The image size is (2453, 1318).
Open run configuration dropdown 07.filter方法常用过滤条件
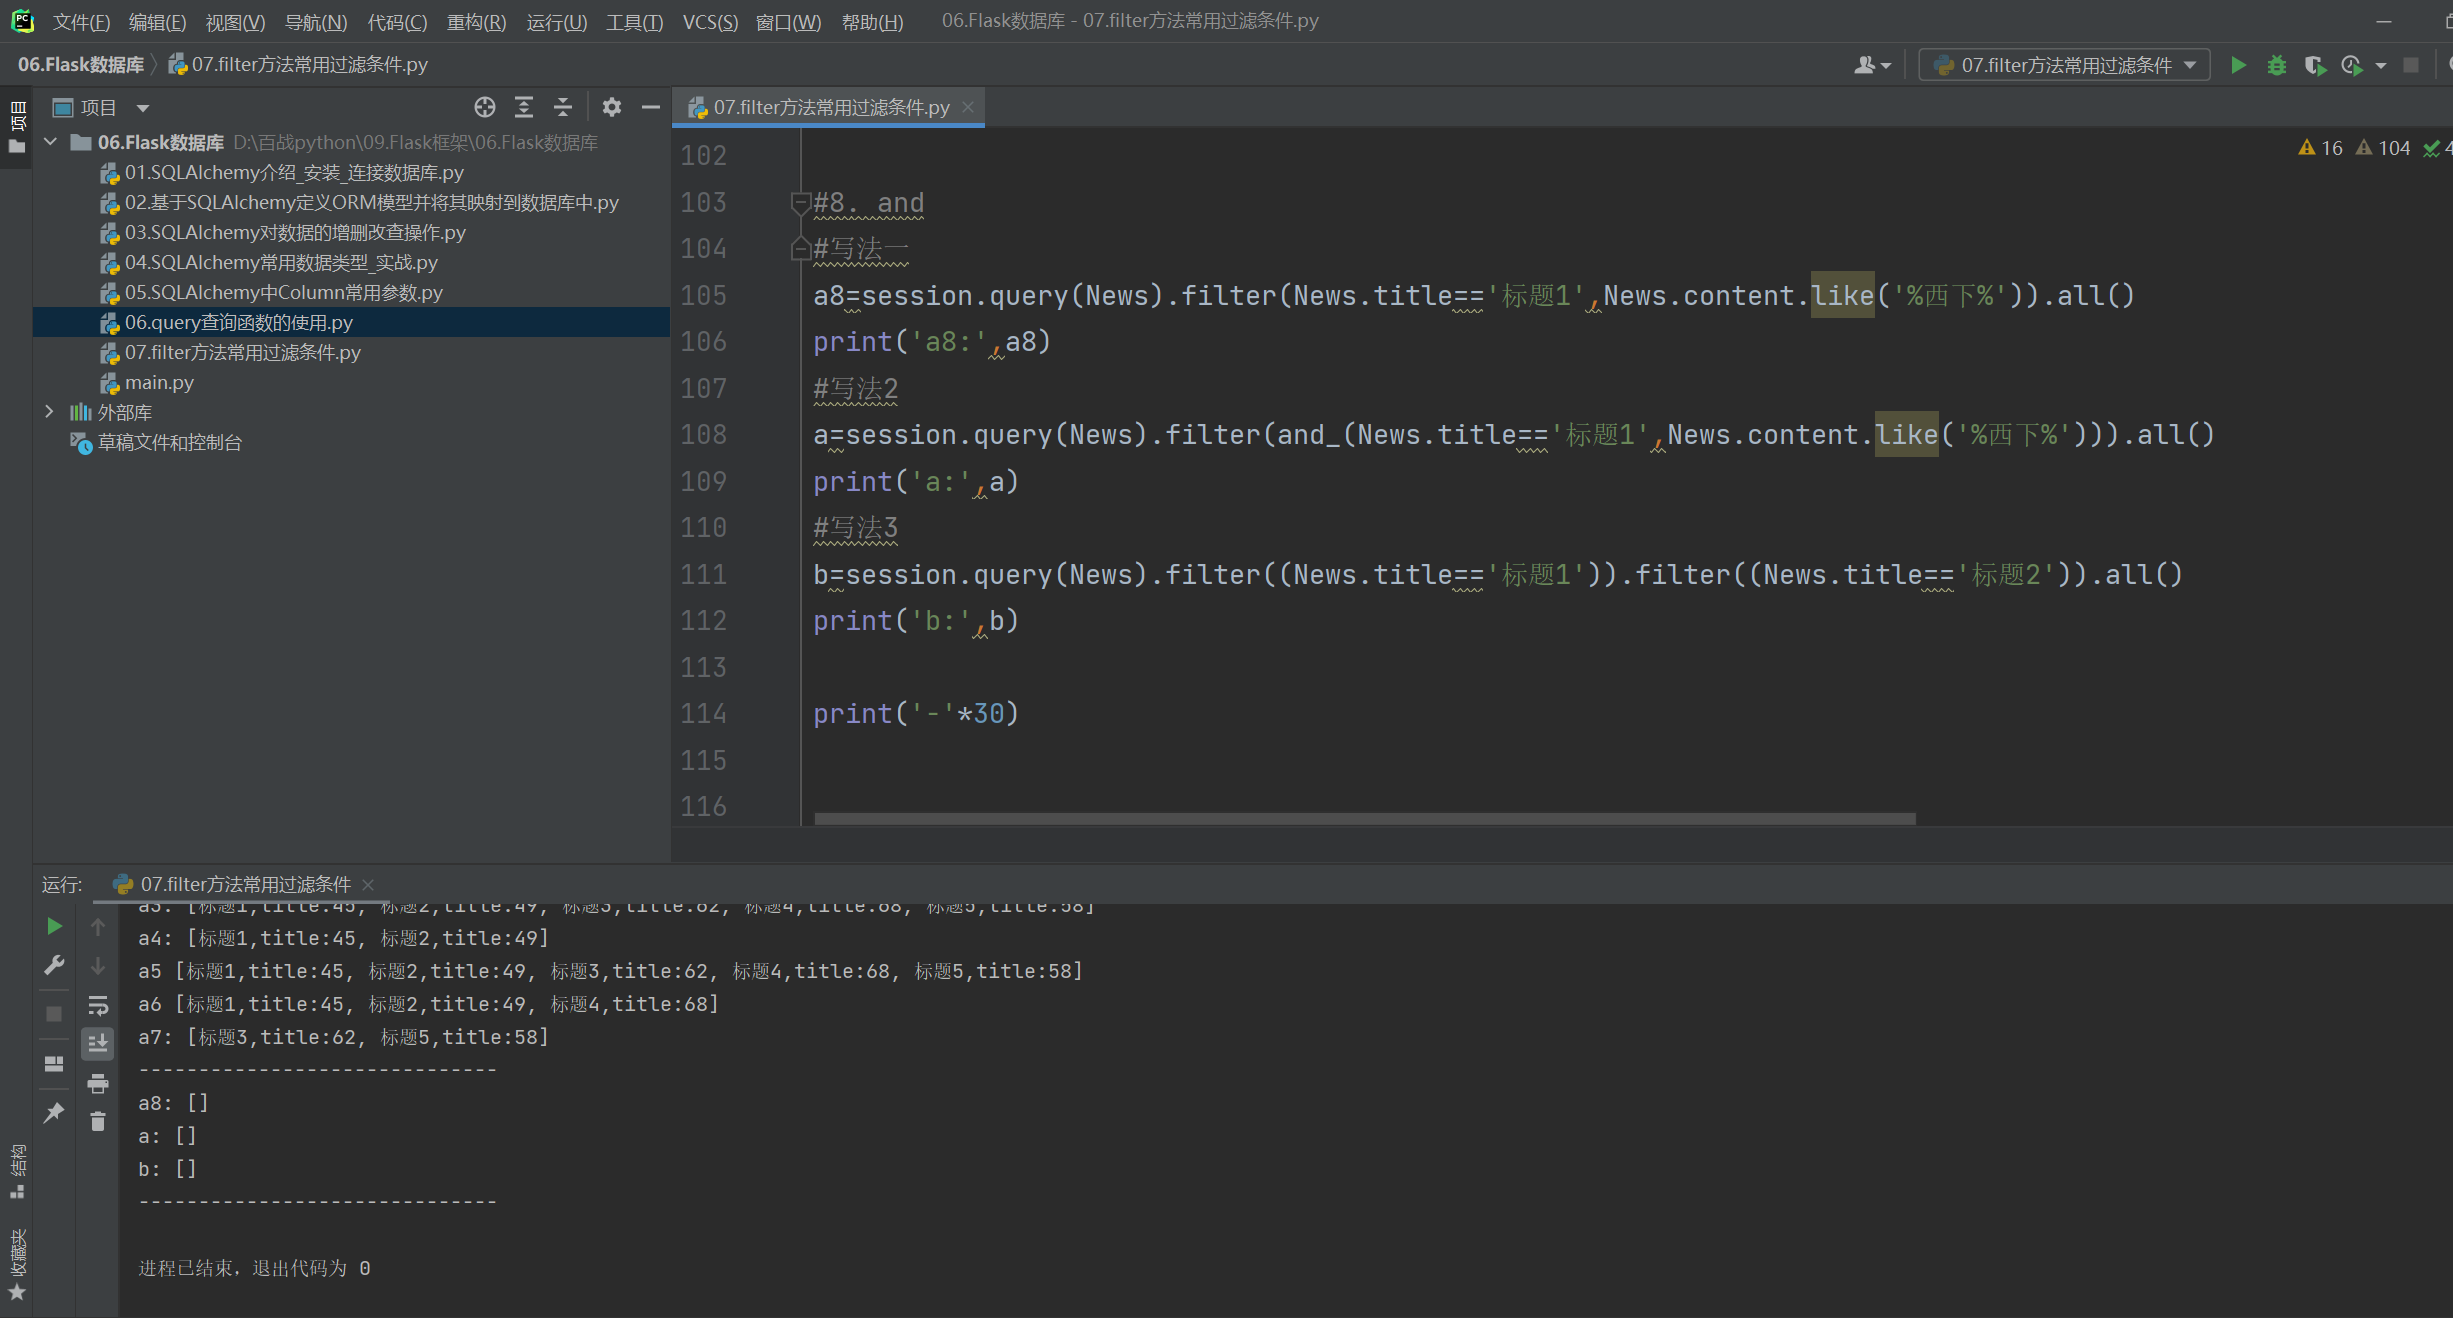pyautogui.click(x=2064, y=65)
